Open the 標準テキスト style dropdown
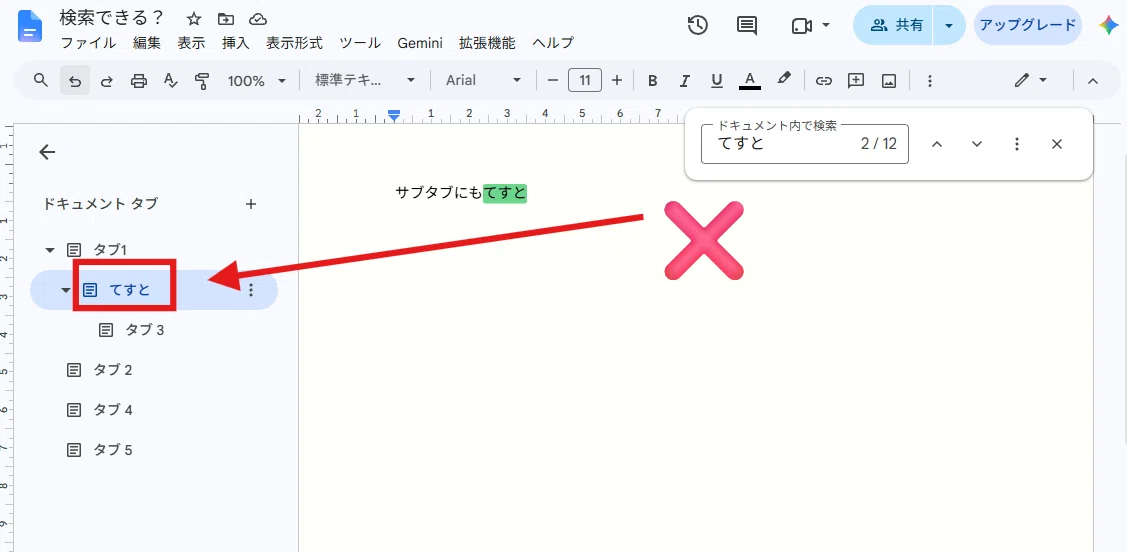Image resolution: width=1127 pixels, height=552 pixels. pyautogui.click(x=365, y=80)
